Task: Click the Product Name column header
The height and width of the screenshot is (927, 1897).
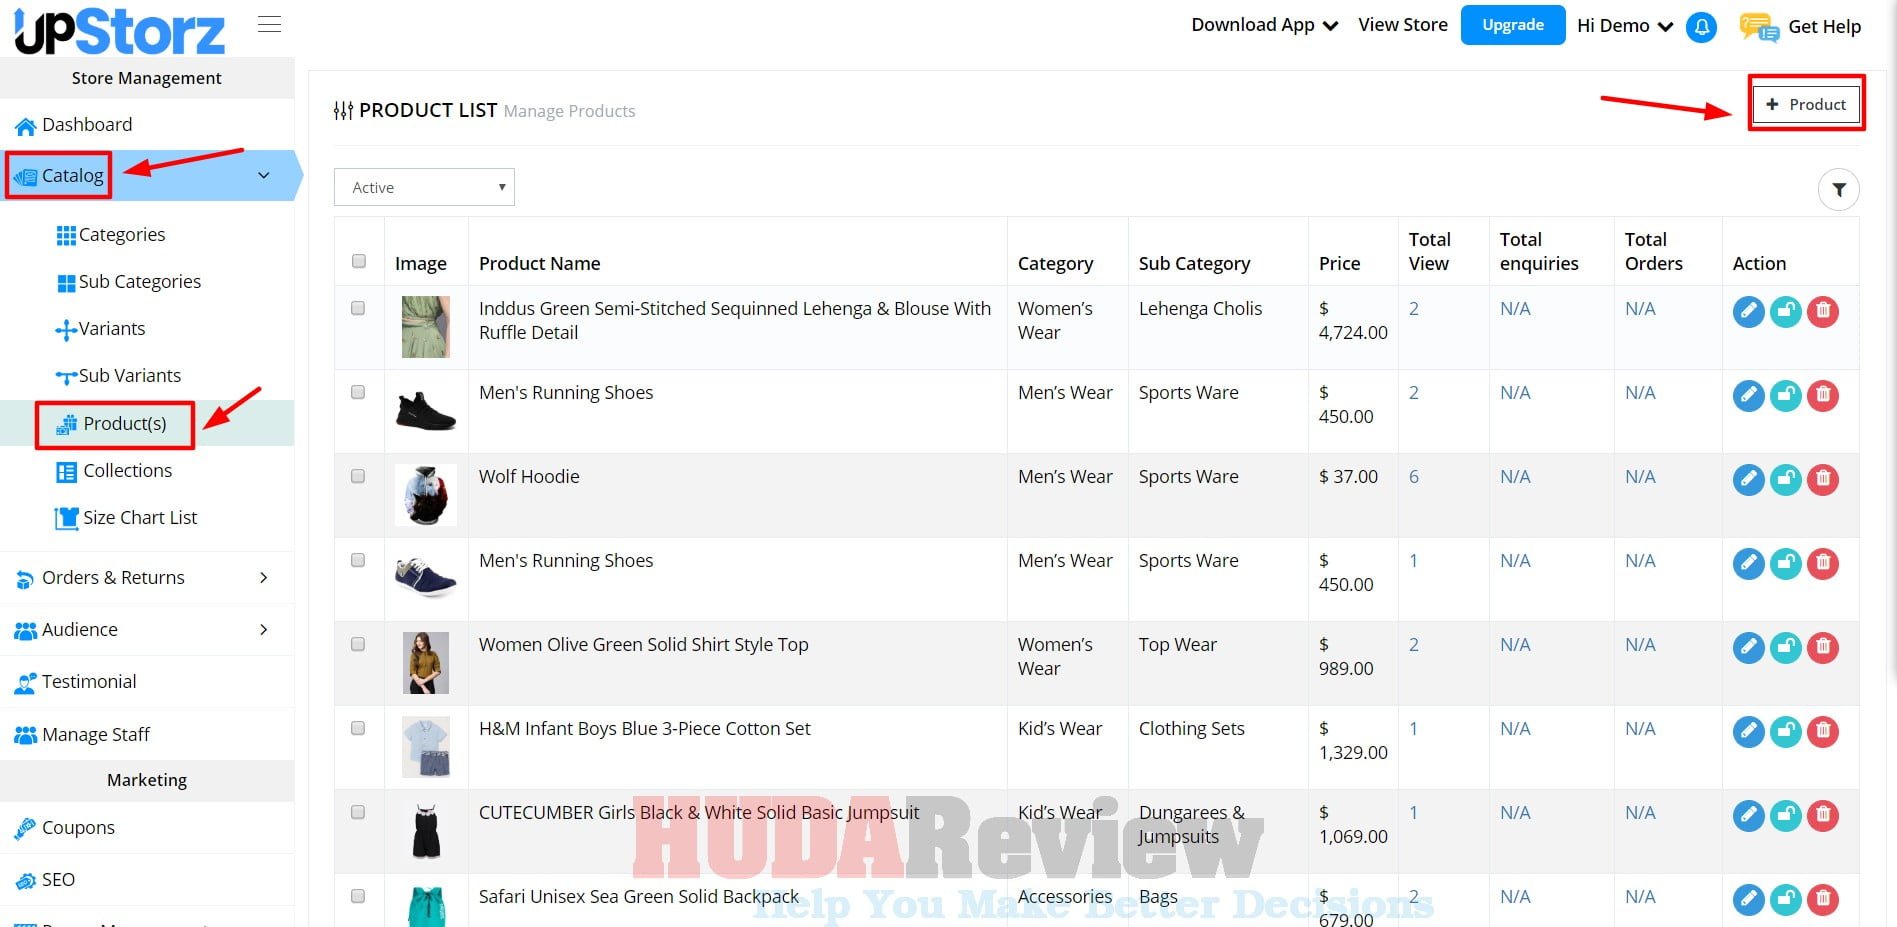Action: 540,263
